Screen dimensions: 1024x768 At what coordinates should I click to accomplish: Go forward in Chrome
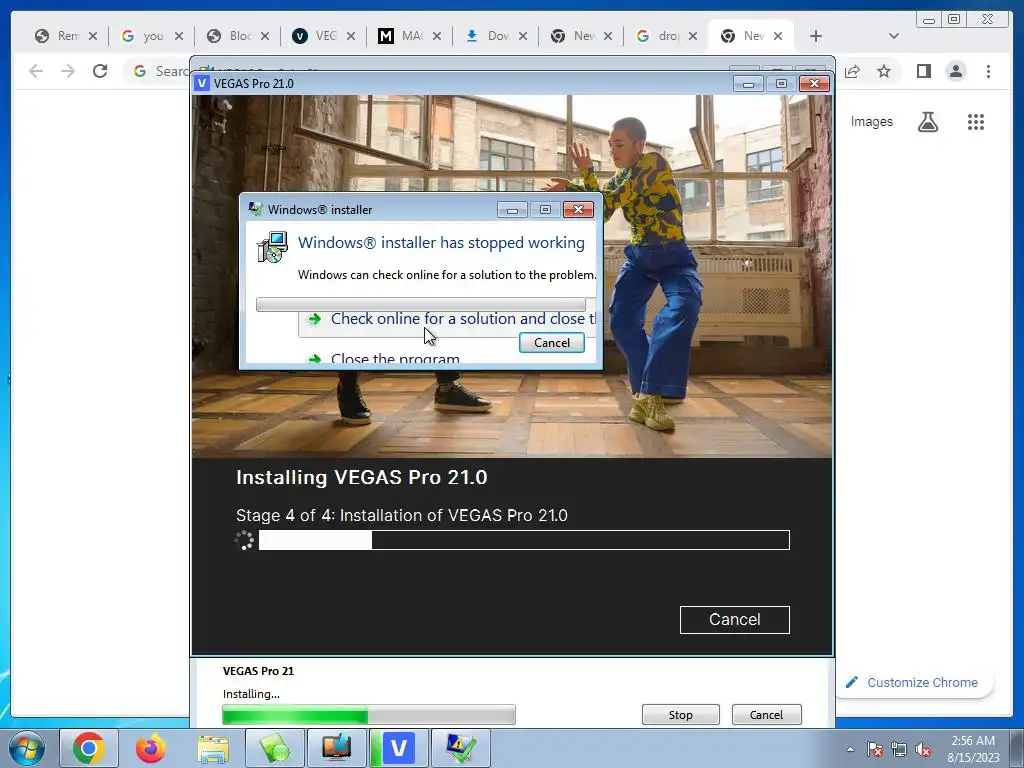tap(68, 71)
